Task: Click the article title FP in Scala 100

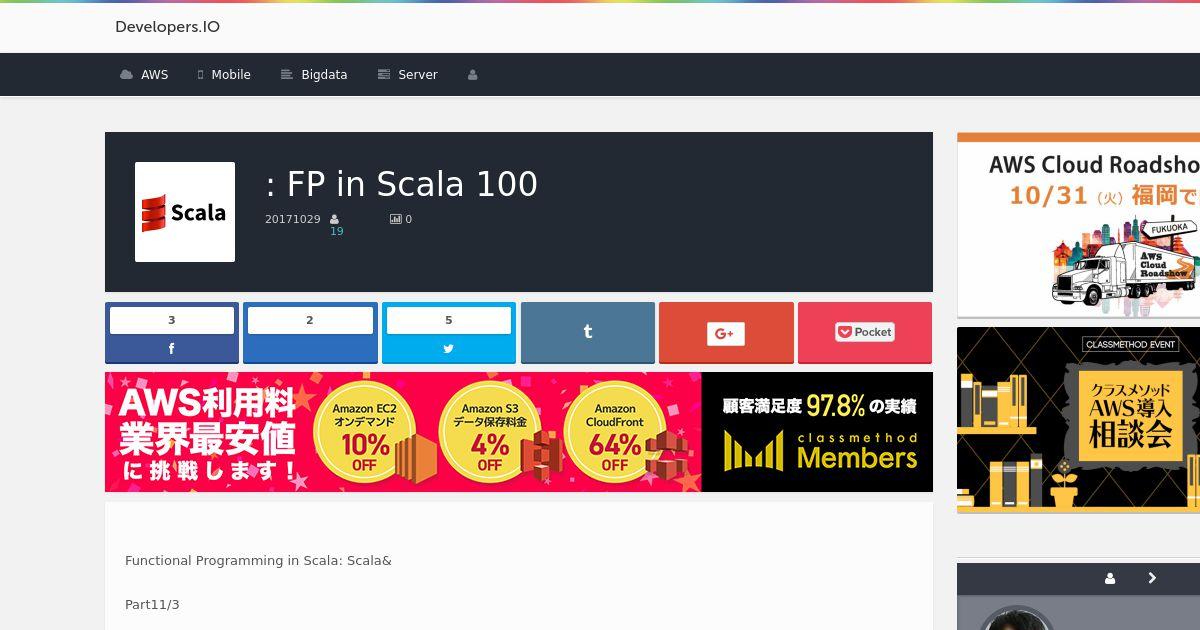Action: pos(402,184)
